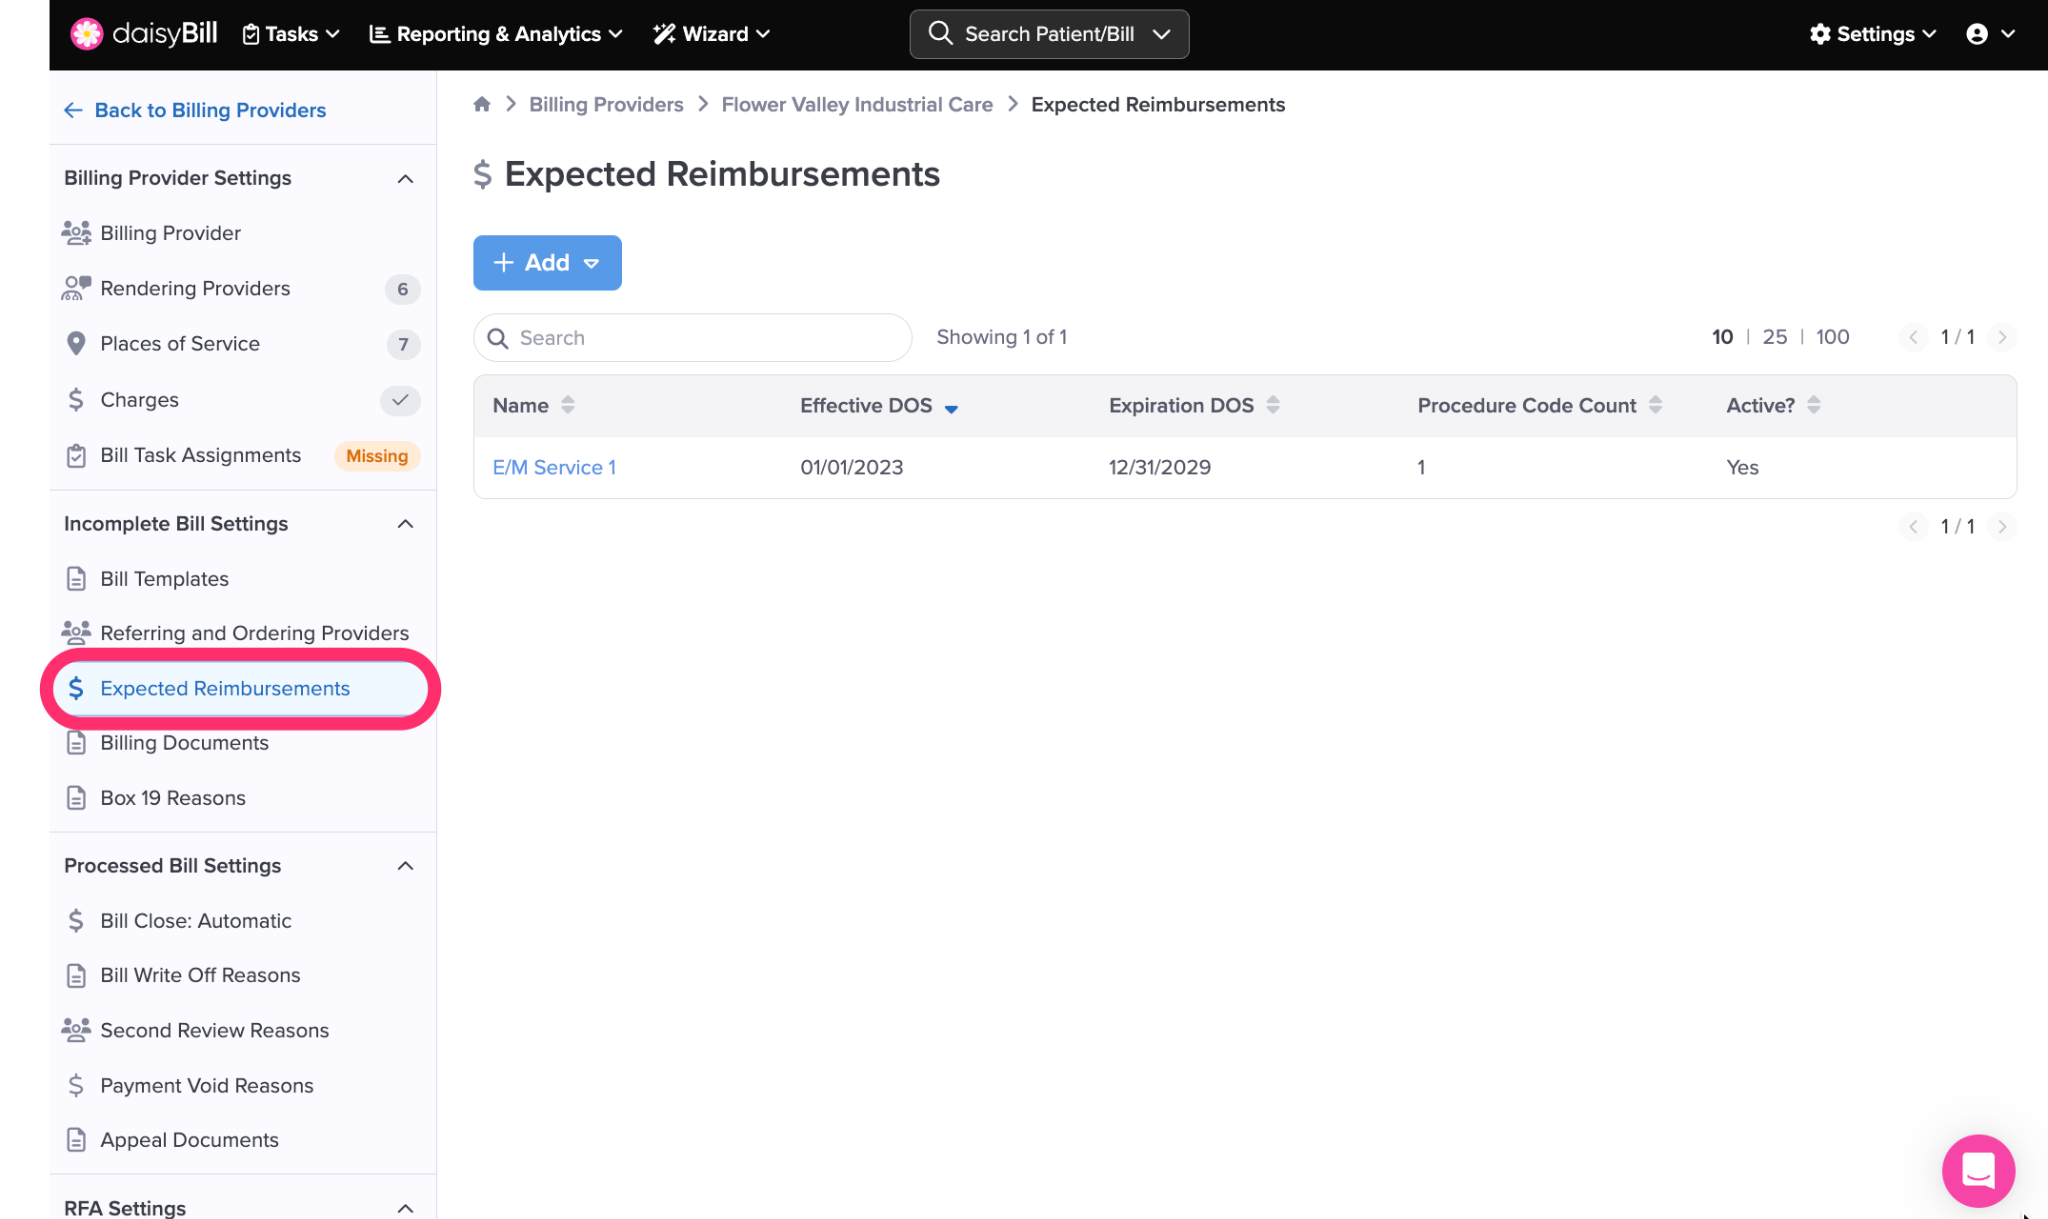Open the E/M Service 1 link

tap(554, 467)
